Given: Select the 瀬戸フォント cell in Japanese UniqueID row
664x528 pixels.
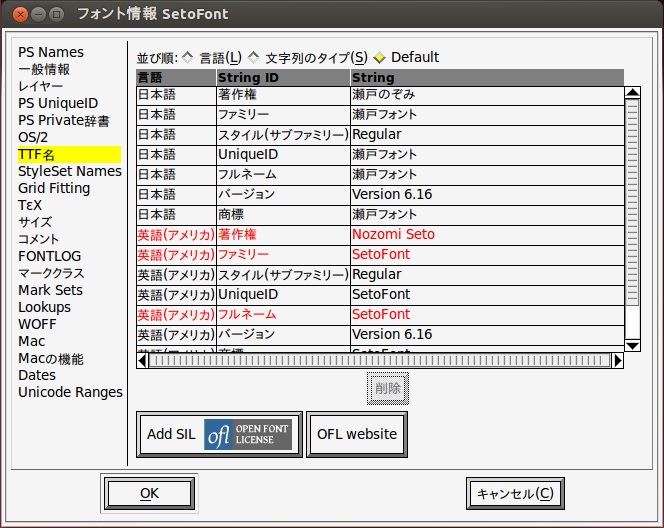Looking at the screenshot, I should [487, 155].
